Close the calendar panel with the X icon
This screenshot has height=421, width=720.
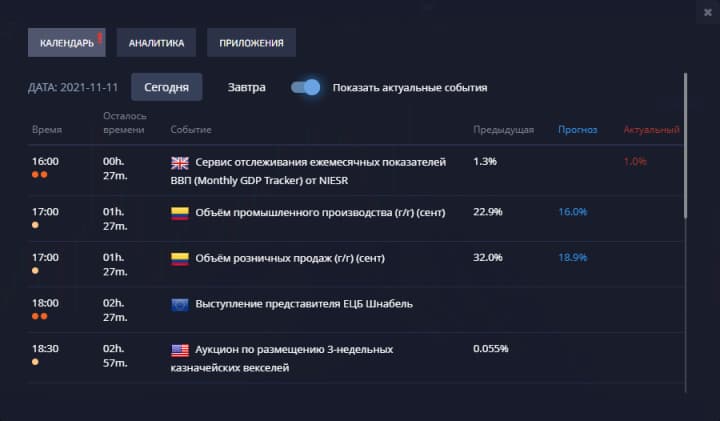pos(709,11)
